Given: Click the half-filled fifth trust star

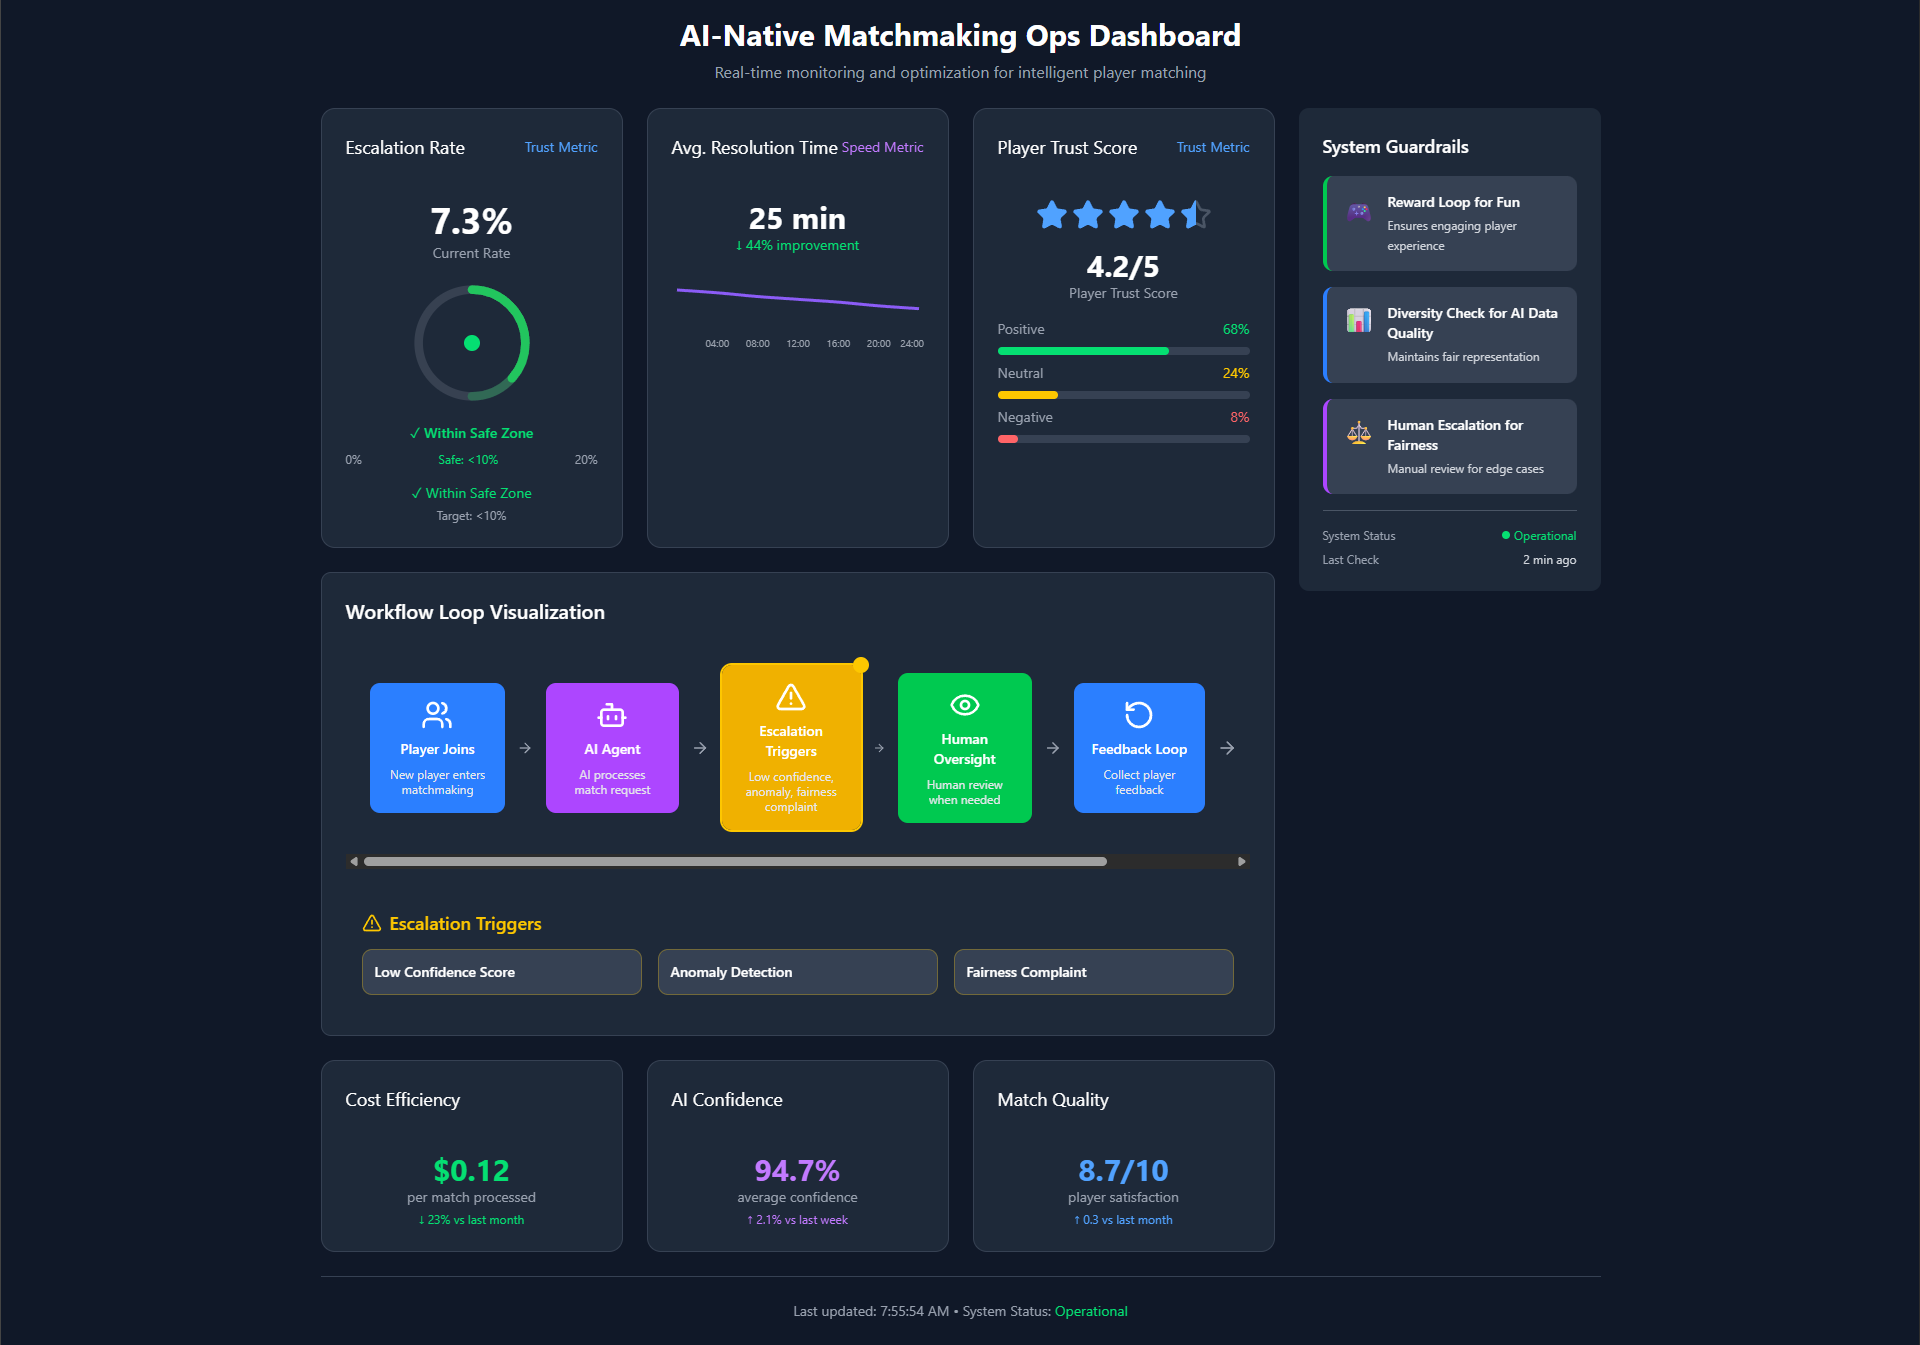Looking at the screenshot, I should pos(1195,214).
